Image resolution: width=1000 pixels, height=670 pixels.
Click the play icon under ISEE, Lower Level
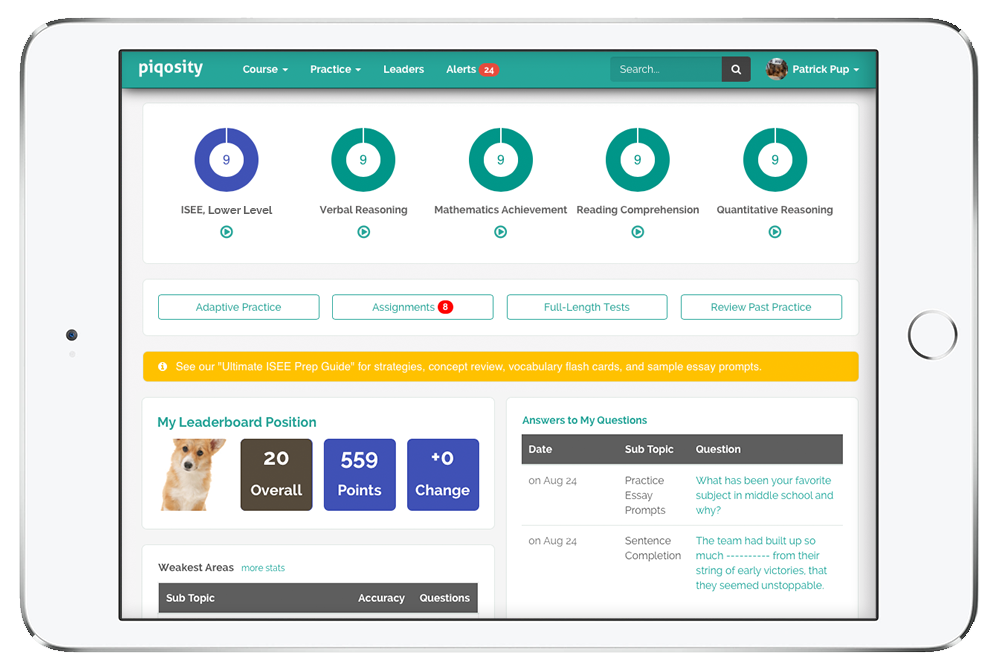(226, 232)
